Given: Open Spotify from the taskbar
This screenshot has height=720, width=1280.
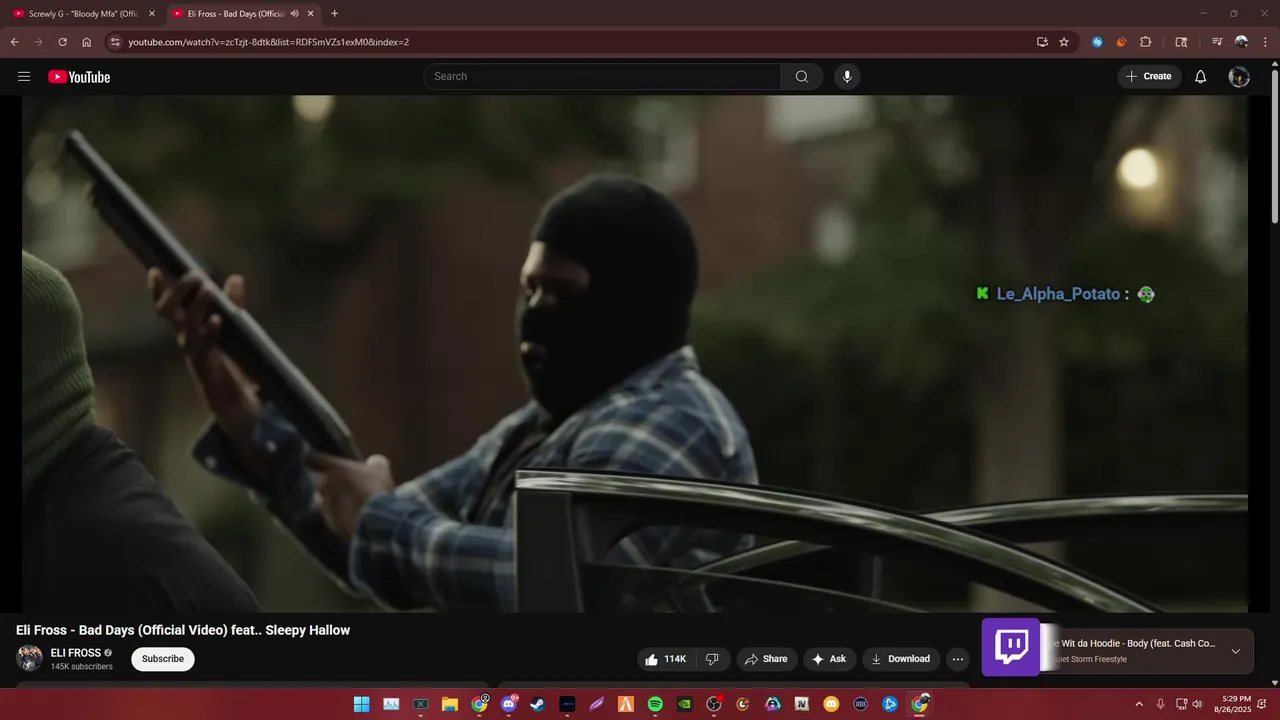Looking at the screenshot, I should pyautogui.click(x=655, y=704).
